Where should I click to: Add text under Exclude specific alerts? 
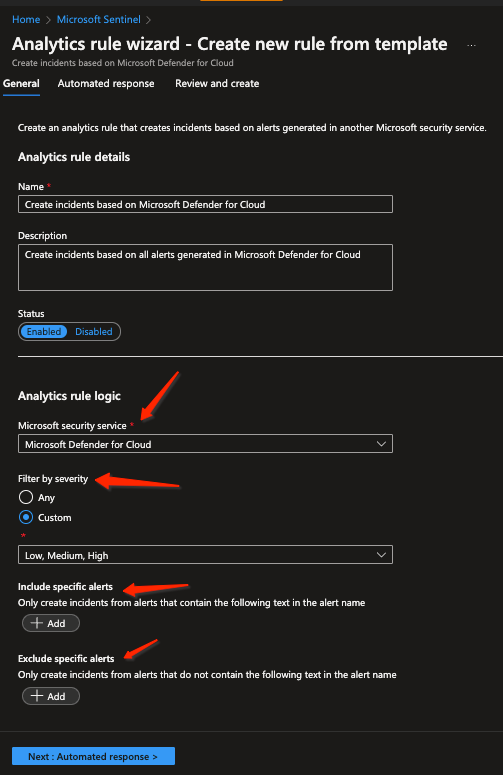click(x=50, y=696)
